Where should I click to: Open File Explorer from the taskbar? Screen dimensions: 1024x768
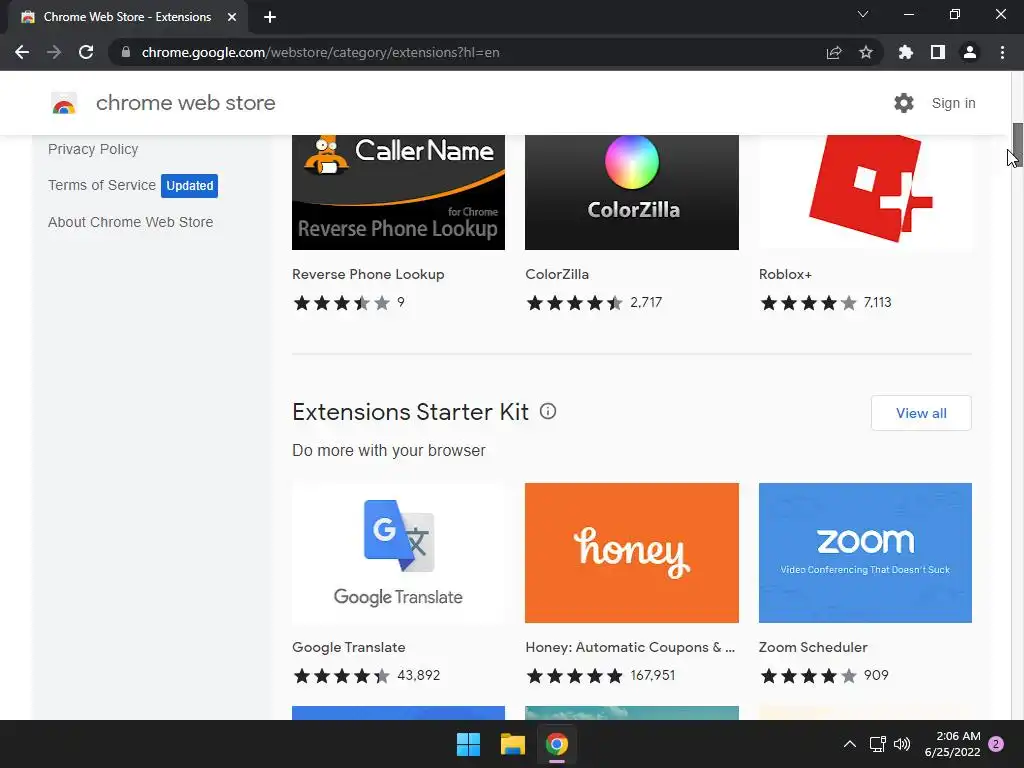click(x=513, y=744)
